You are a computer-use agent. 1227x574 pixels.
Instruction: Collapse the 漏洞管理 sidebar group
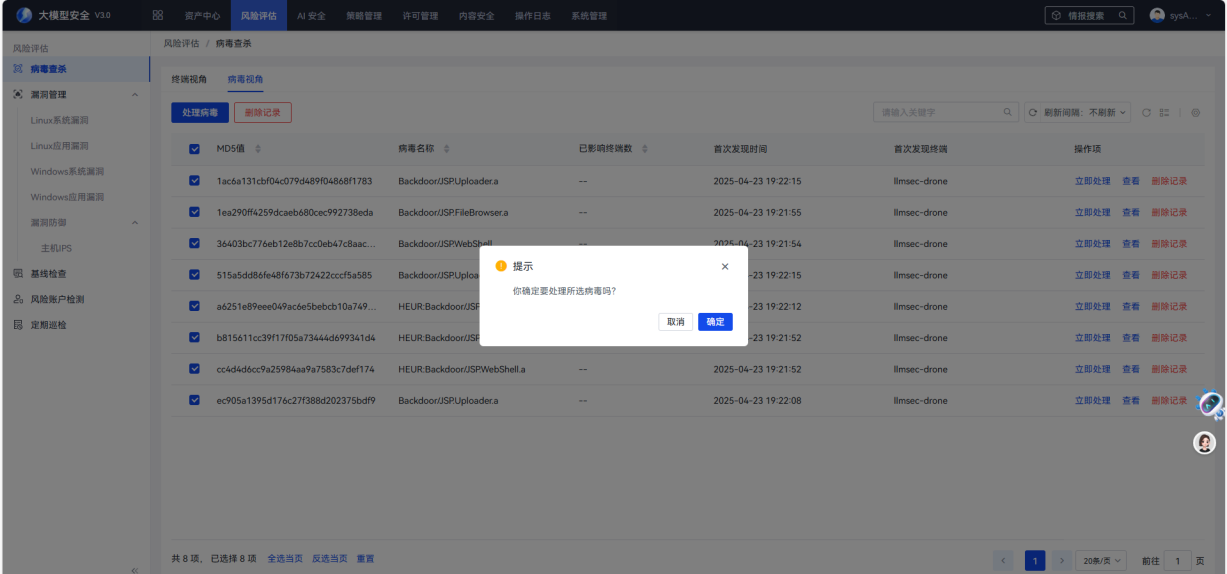(135, 95)
